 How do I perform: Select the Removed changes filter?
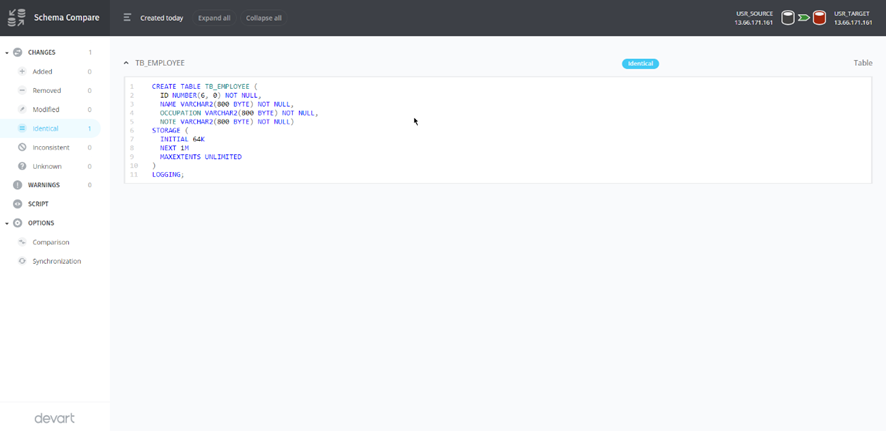(x=46, y=91)
